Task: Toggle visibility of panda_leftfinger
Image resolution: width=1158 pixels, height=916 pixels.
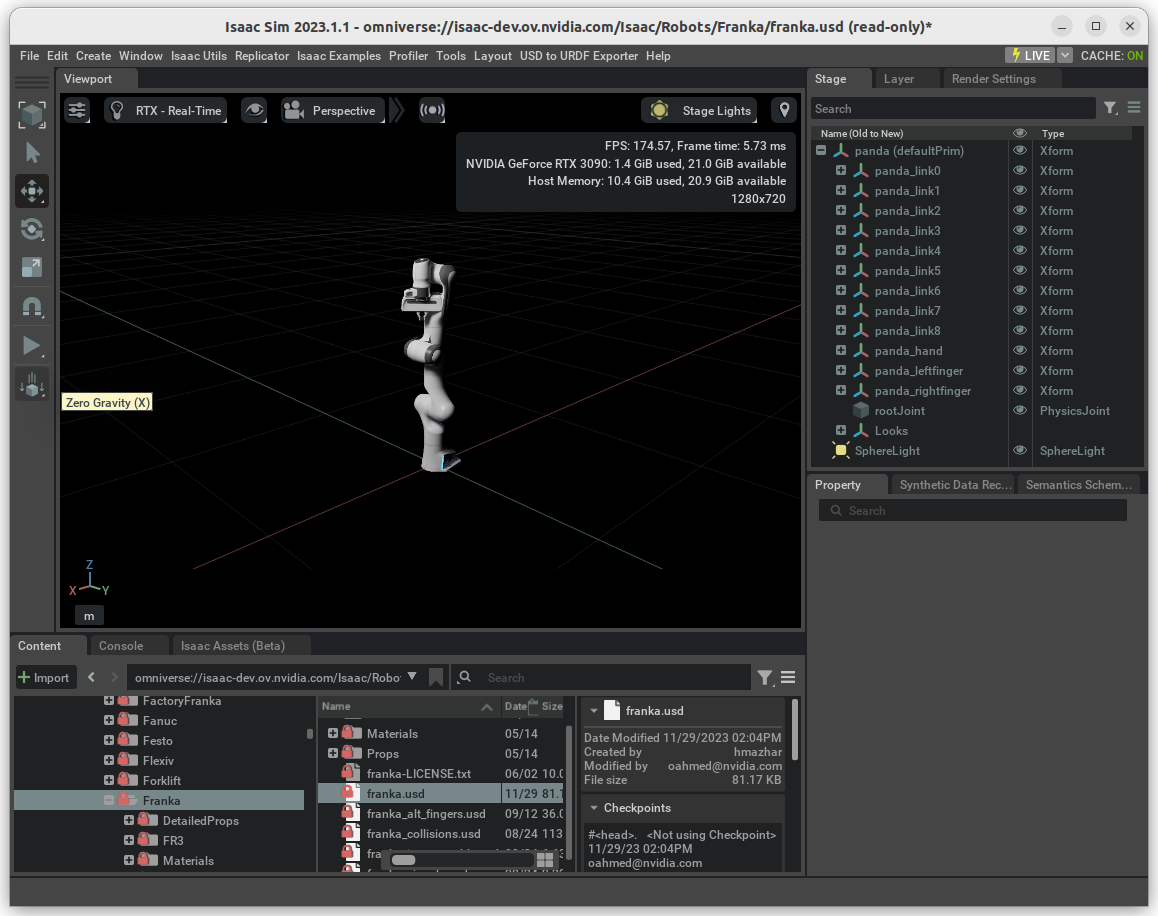Action: pyautogui.click(x=1020, y=370)
